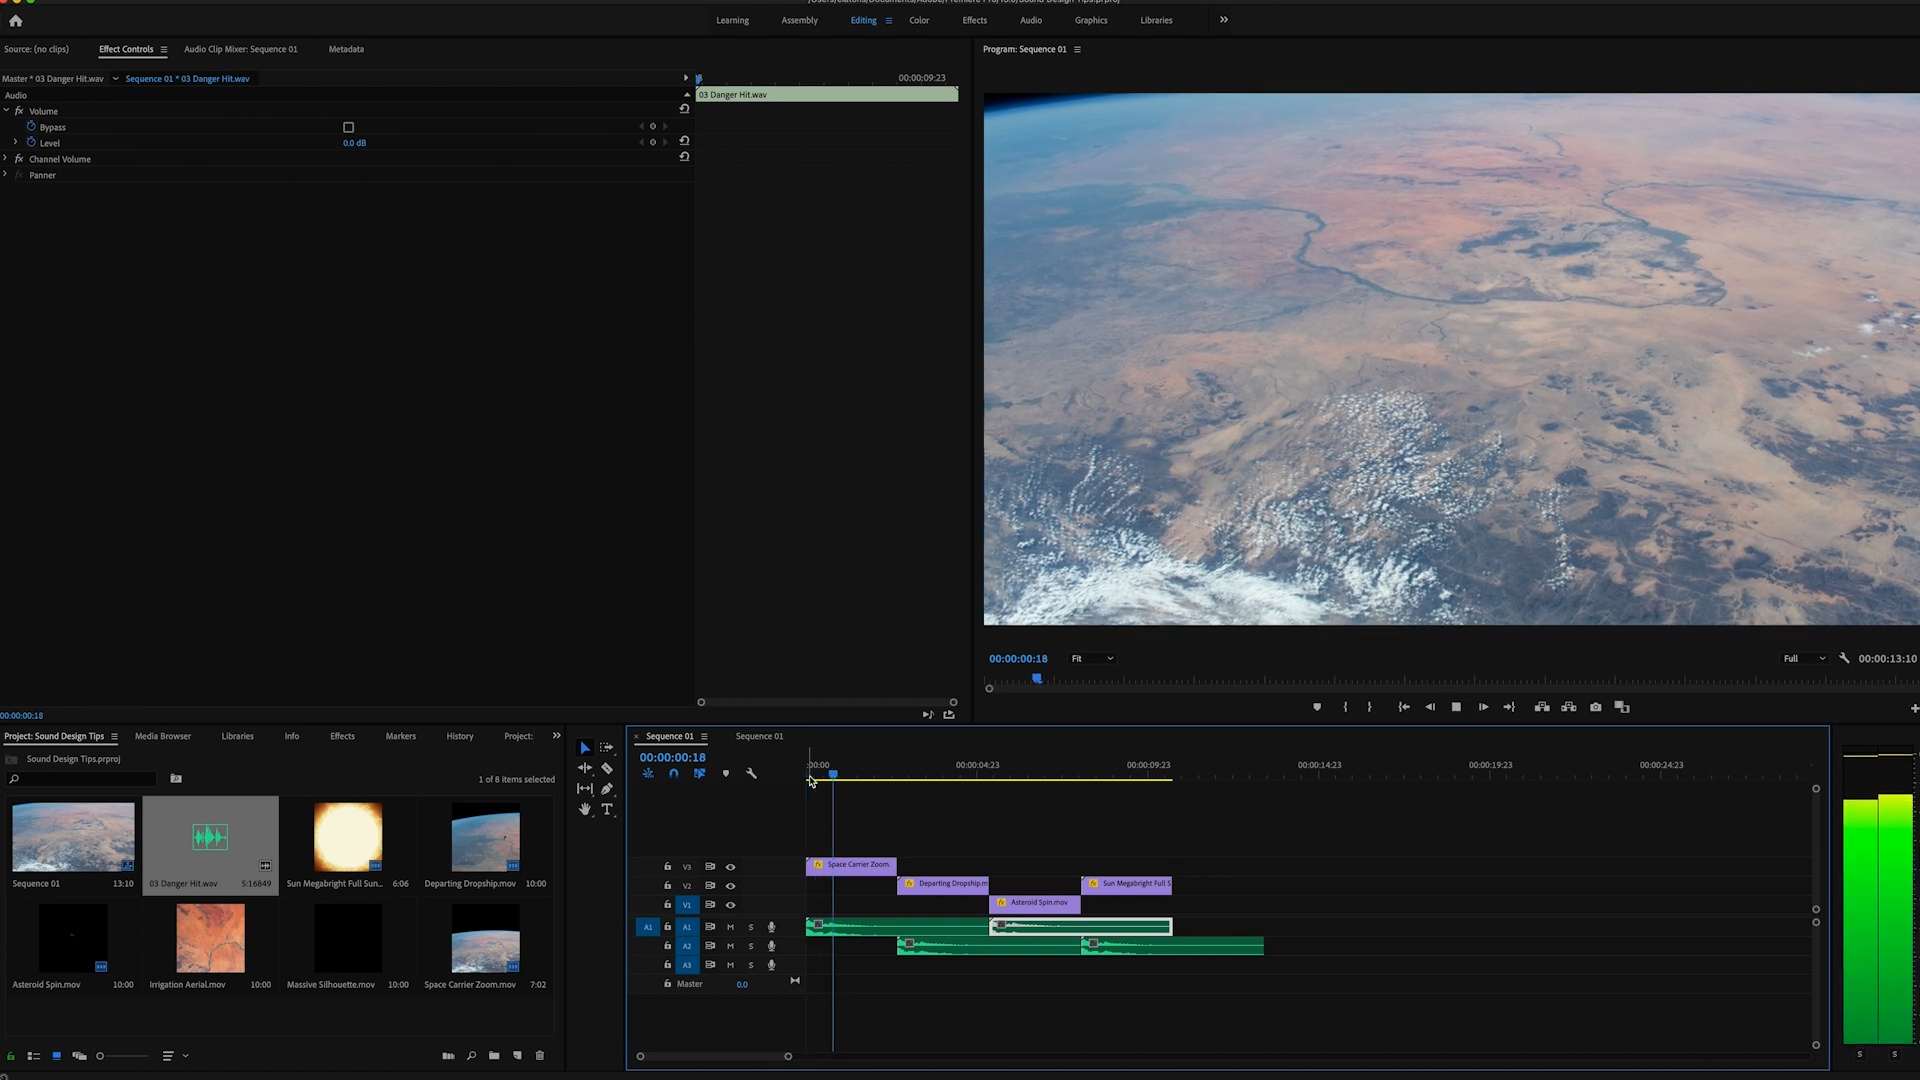Screen dimensions: 1920x1080
Task: Solo audio track A2
Action: [x=751, y=946]
